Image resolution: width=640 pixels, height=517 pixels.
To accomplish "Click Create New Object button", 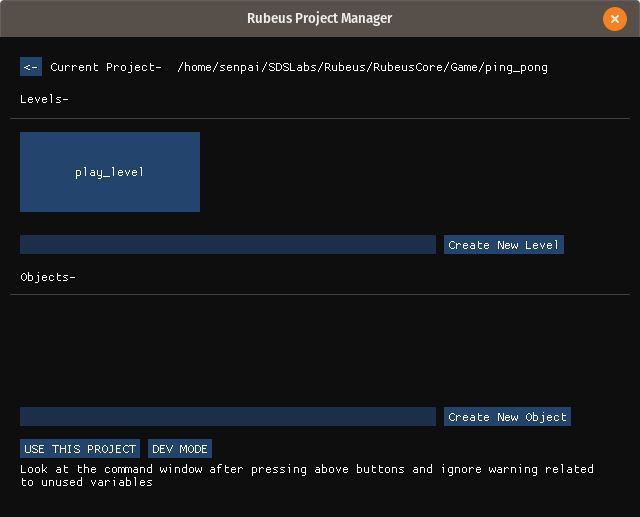I will [507, 417].
